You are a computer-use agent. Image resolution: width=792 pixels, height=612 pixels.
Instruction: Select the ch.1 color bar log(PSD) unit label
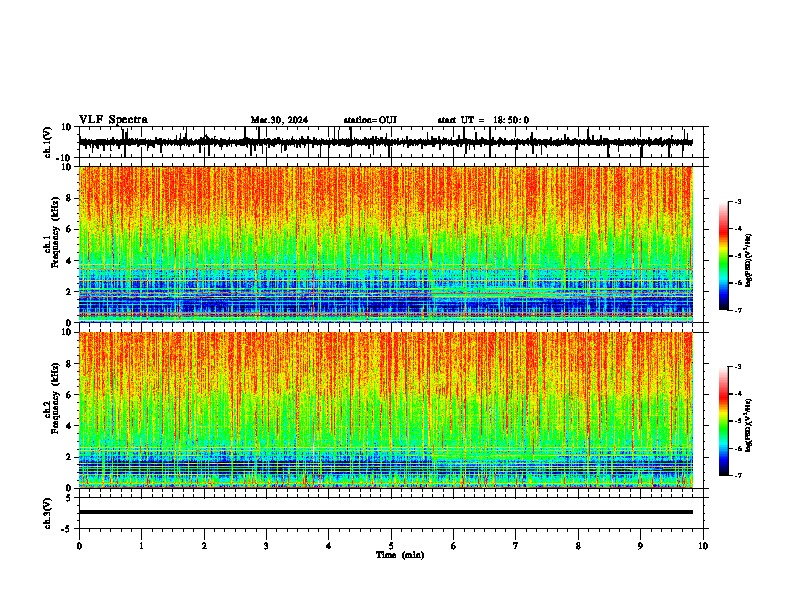pos(749,261)
